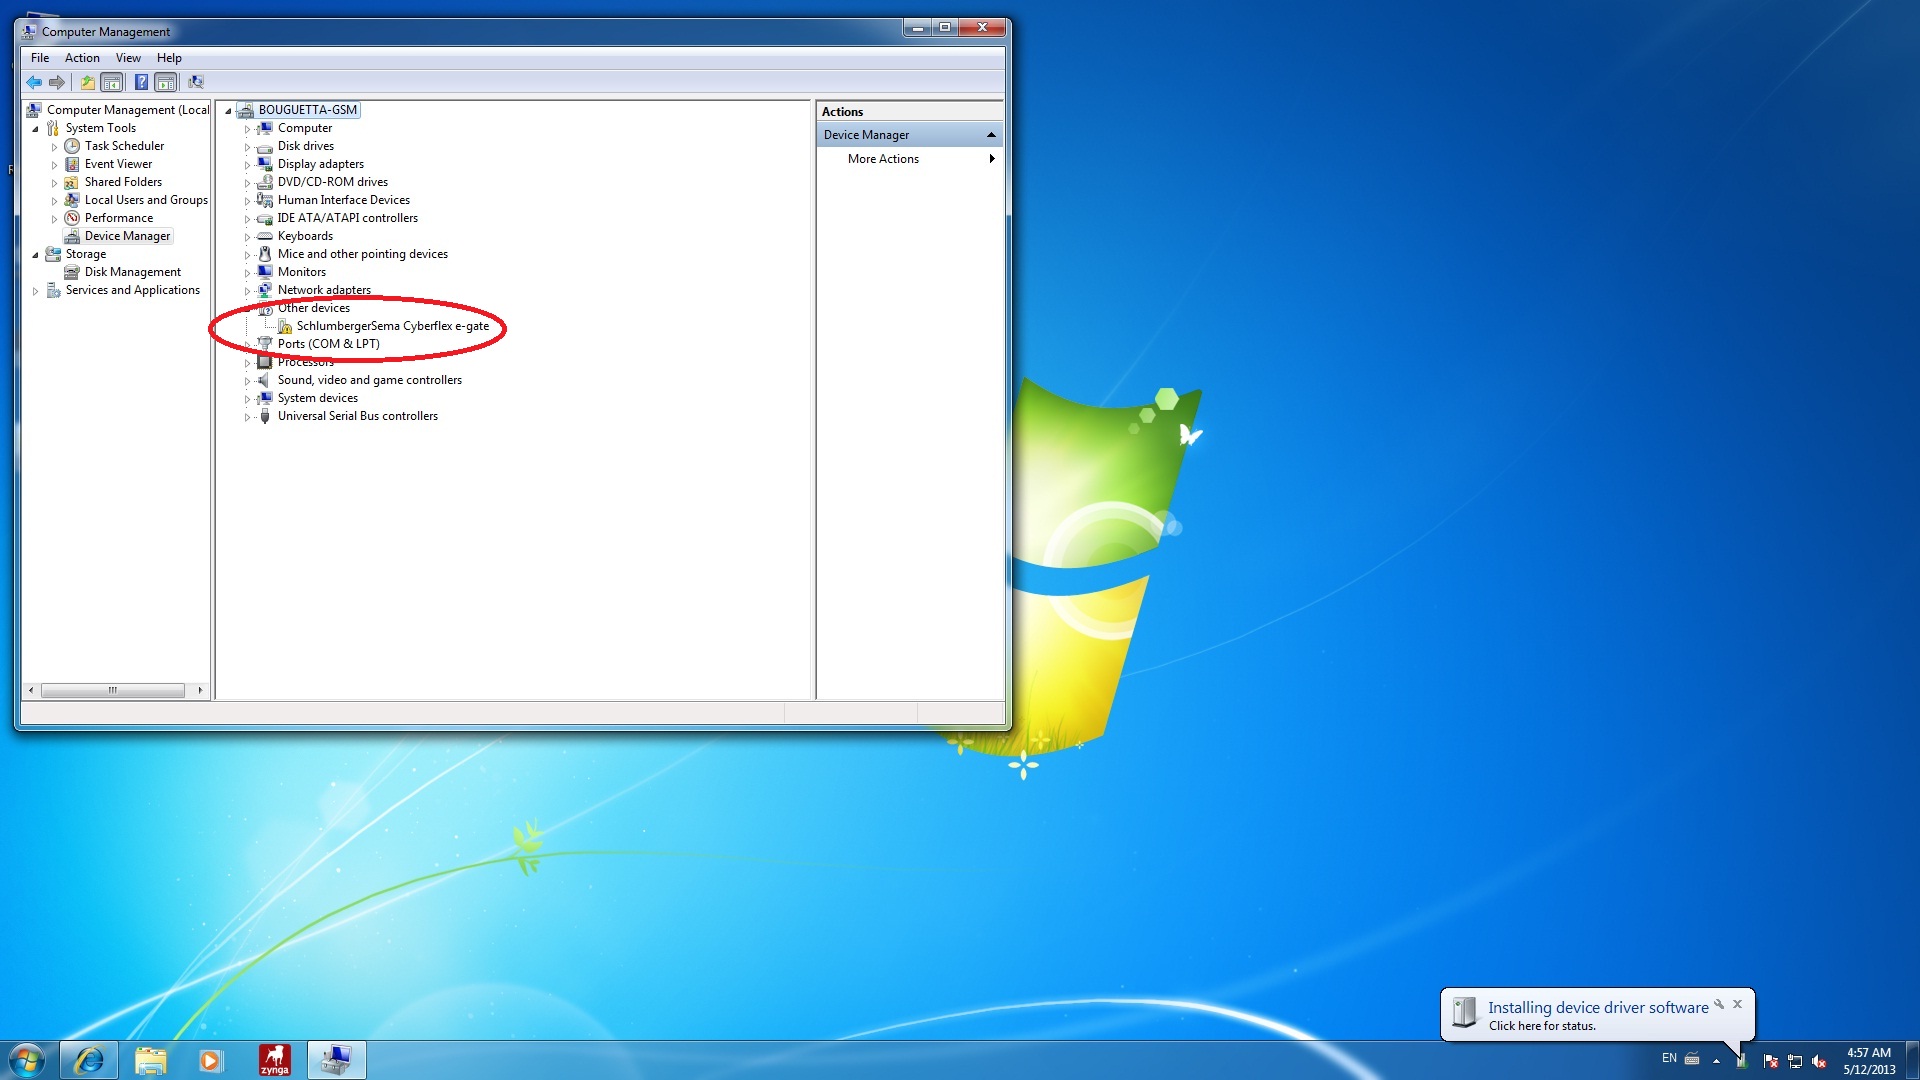Collapse the BOUGUETTA-GSM device tree root
Screen dimensions: 1920x1080
[228, 111]
